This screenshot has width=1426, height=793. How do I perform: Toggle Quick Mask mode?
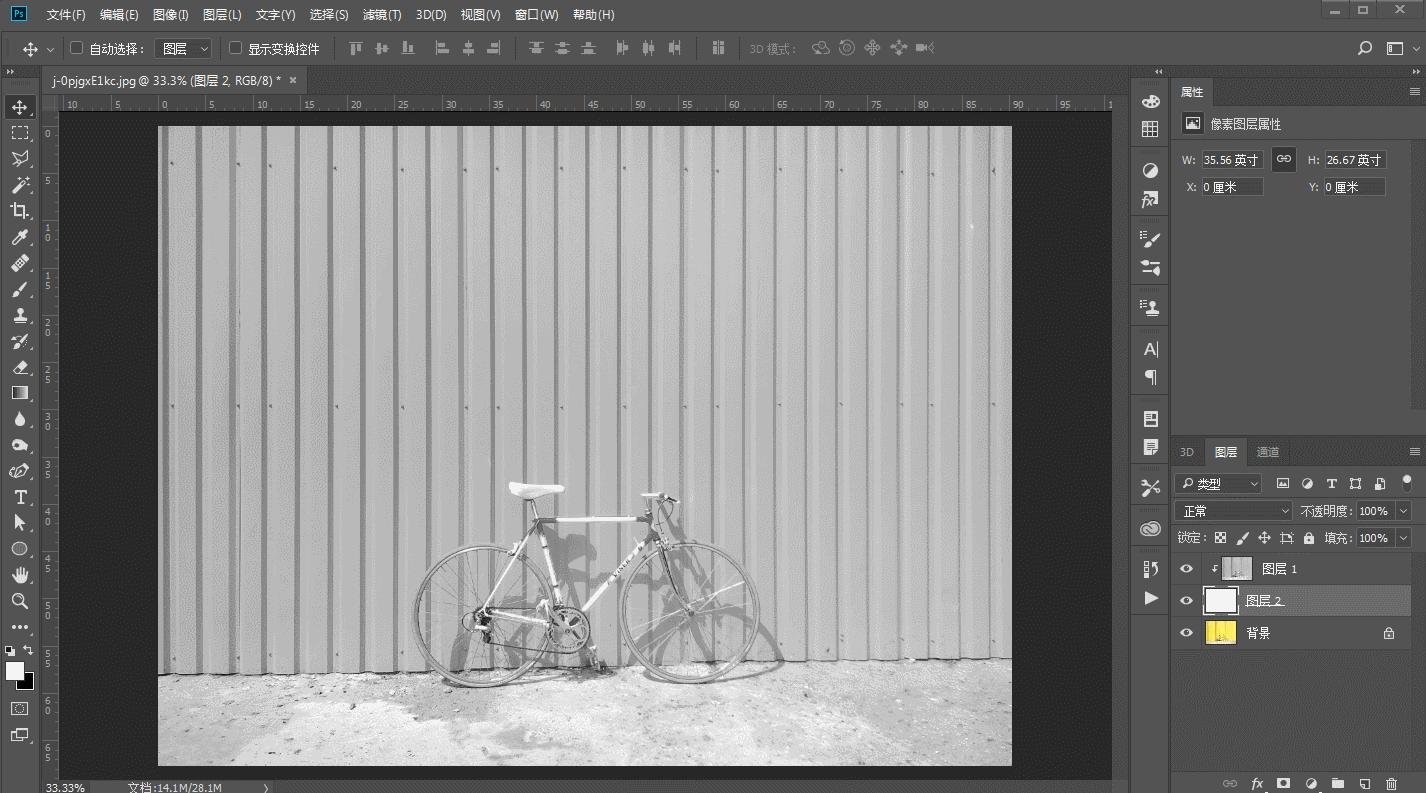tap(19, 708)
